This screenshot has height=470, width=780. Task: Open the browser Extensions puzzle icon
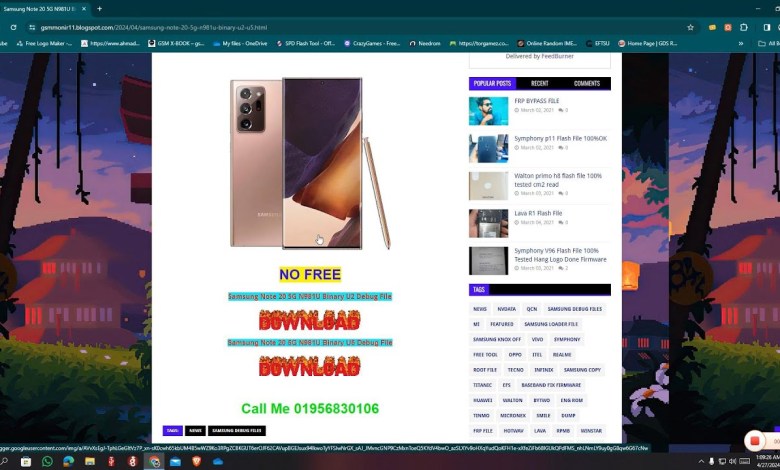(744, 27)
